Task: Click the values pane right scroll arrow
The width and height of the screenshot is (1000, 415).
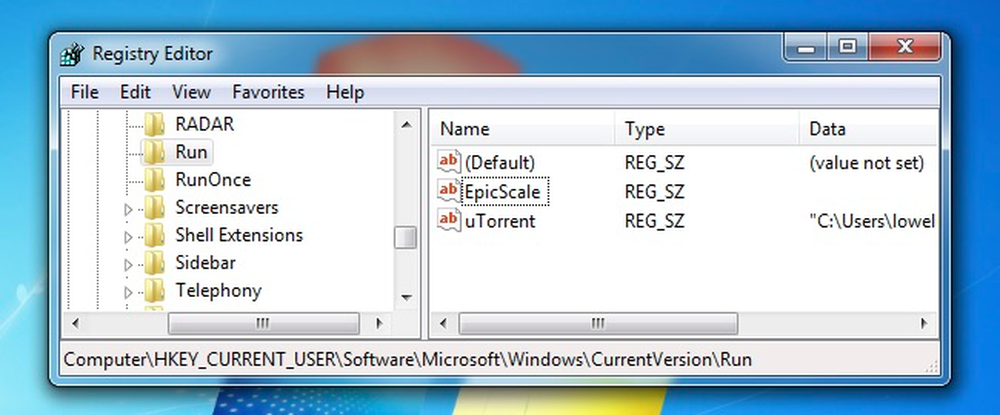Action: point(923,324)
